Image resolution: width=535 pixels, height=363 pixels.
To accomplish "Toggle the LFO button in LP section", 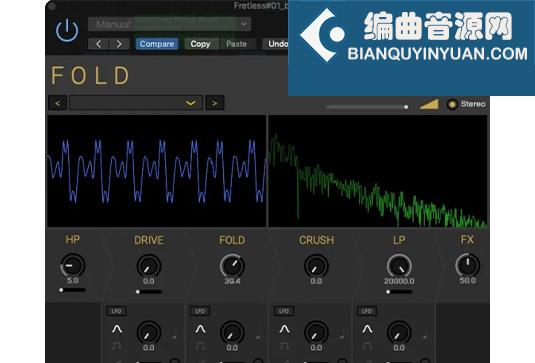I will click(367, 311).
